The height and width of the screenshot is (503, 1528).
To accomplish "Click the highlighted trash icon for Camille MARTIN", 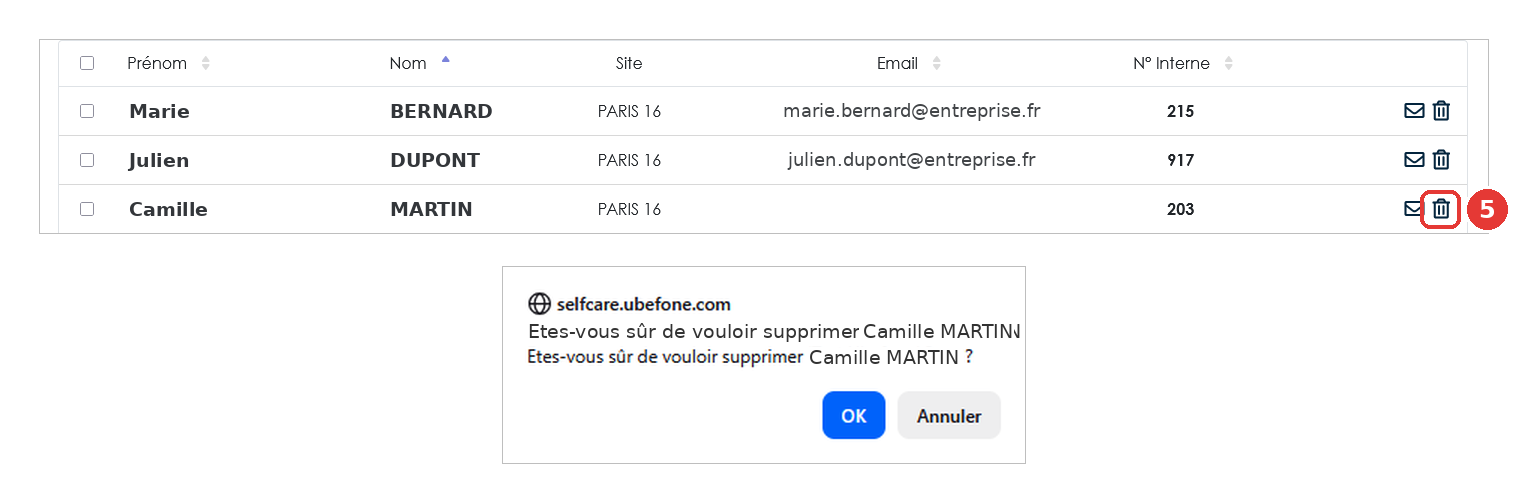I will tap(1441, 209).
